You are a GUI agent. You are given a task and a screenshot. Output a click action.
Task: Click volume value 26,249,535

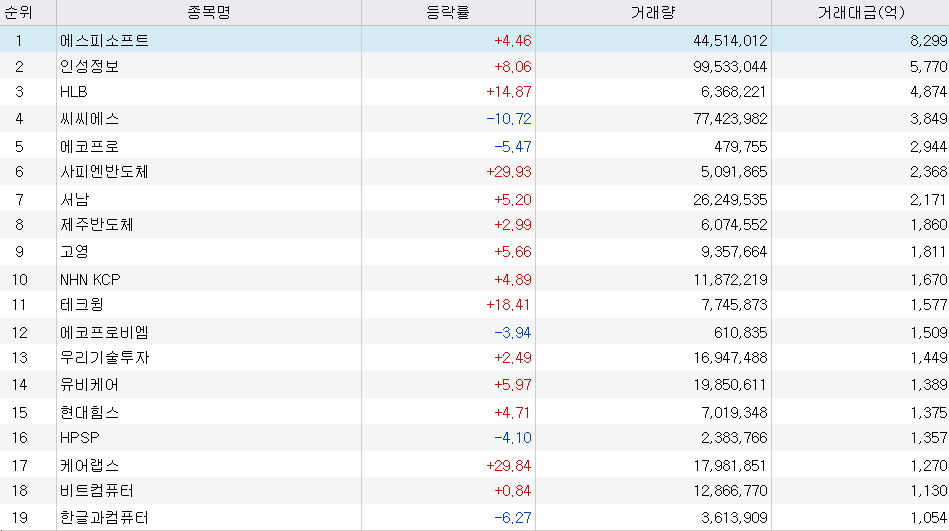coord(730,199)
